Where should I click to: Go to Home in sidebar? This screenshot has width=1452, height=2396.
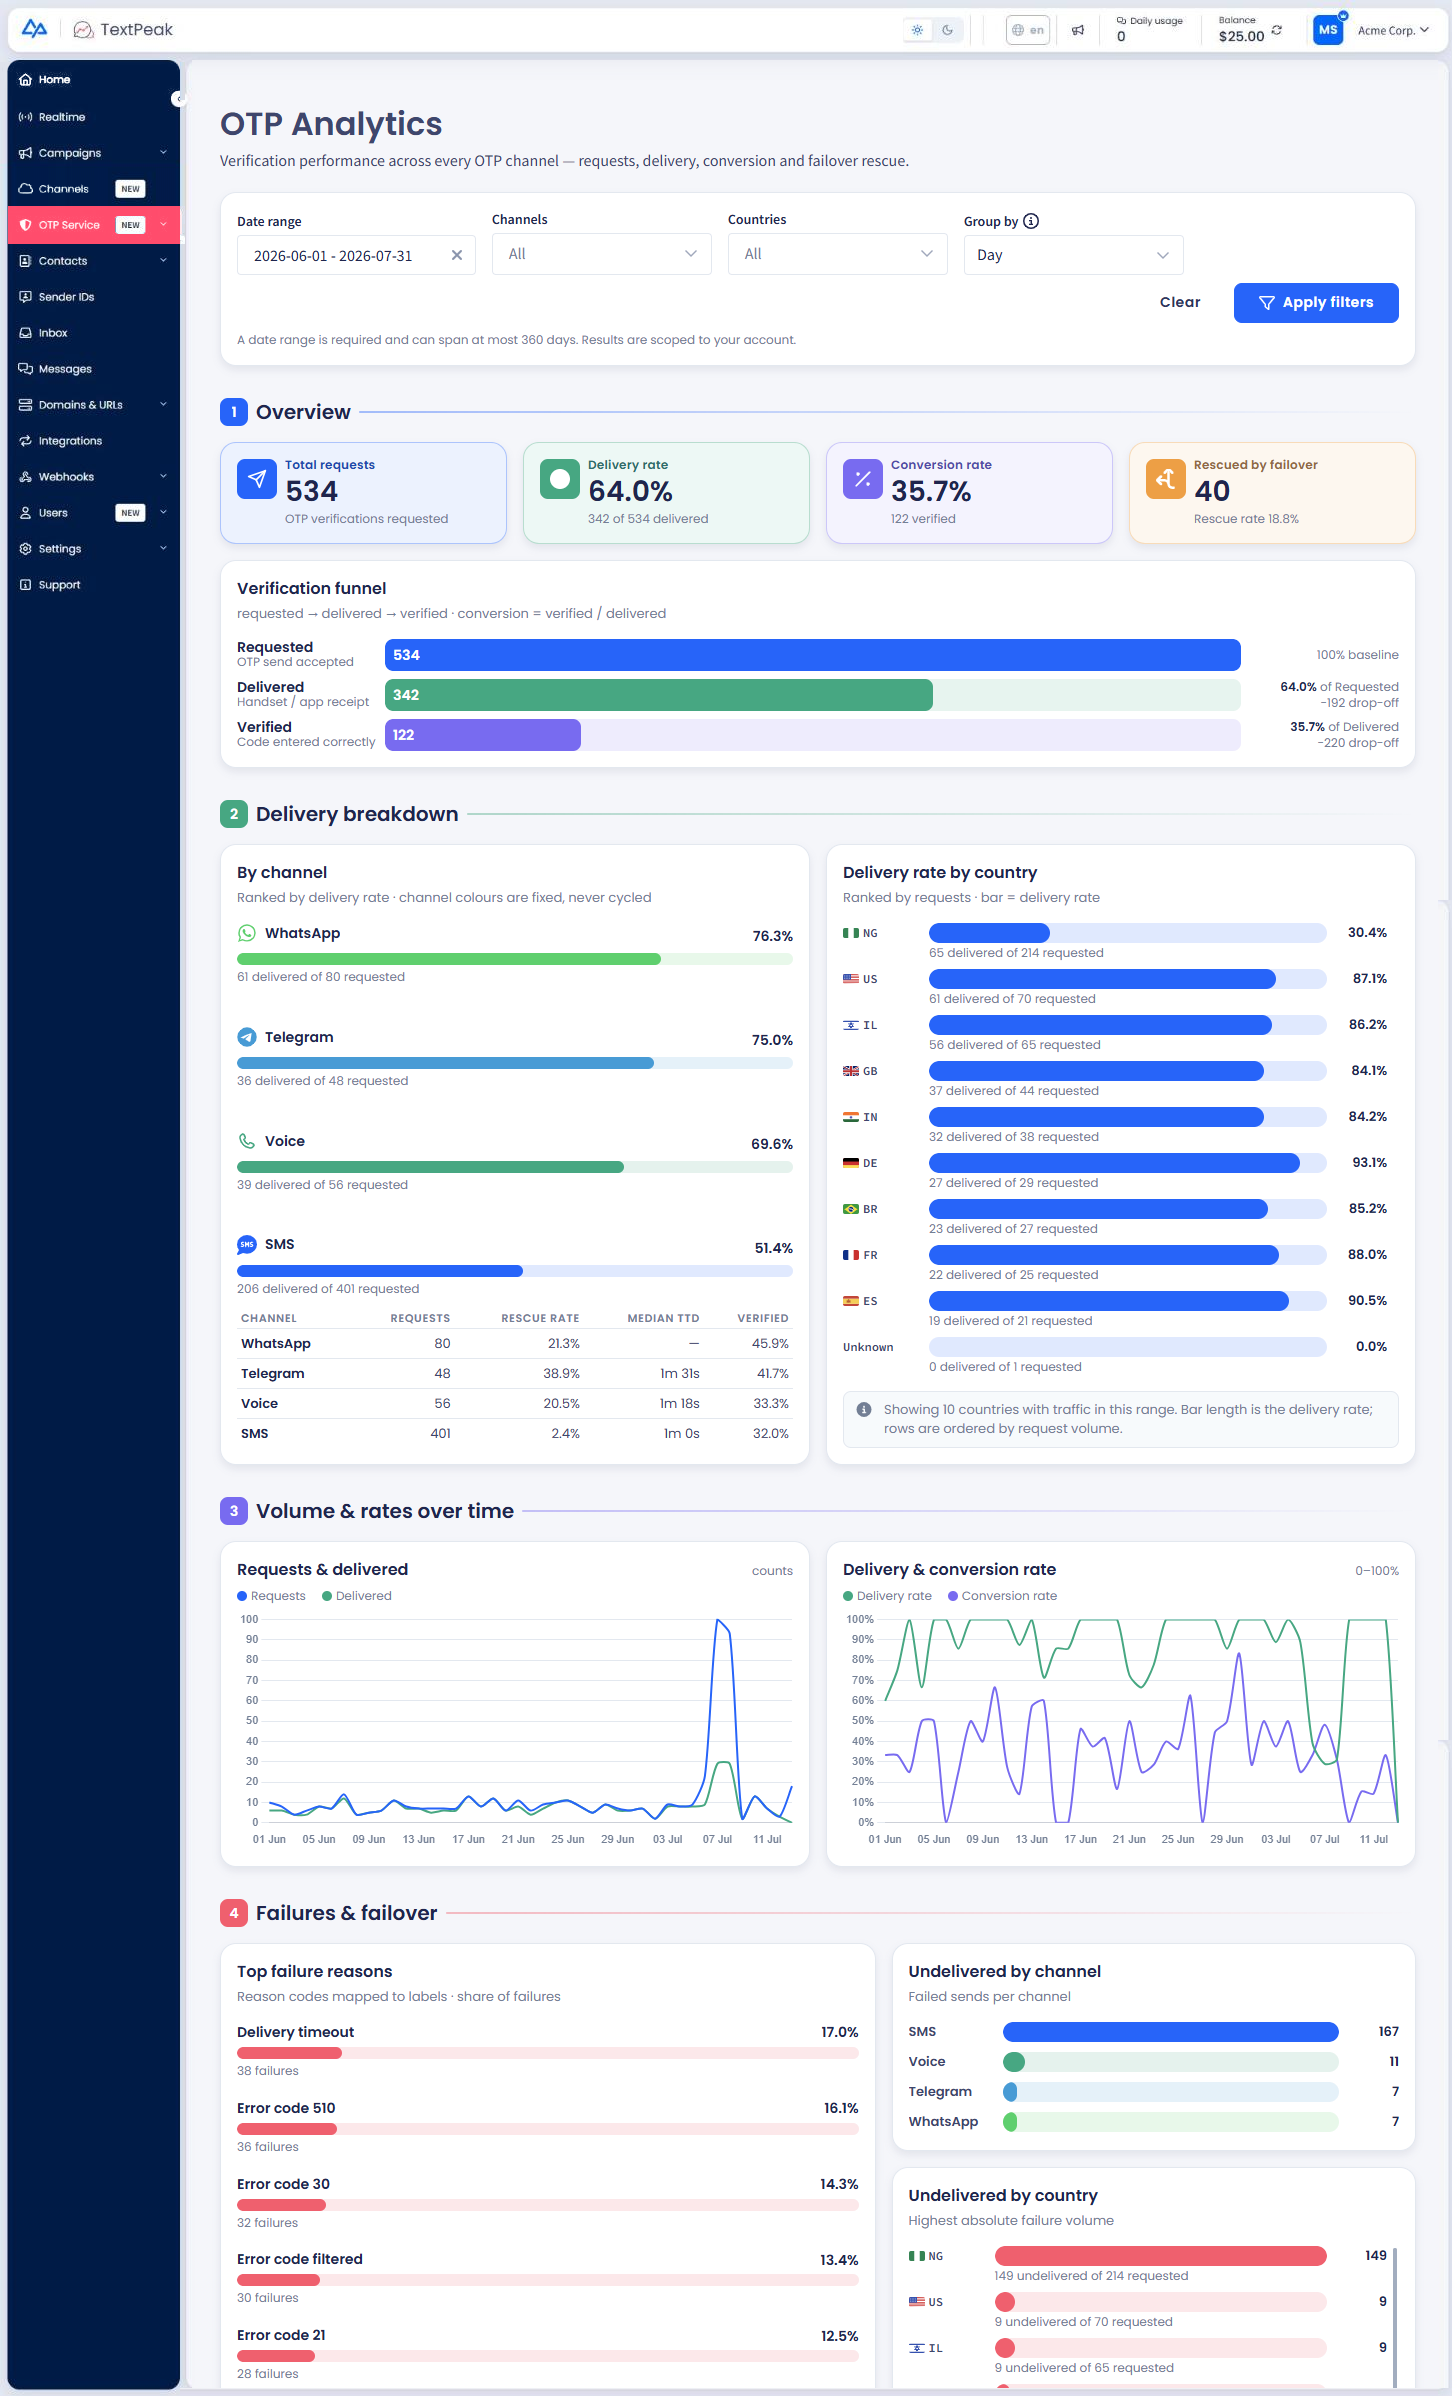click(94, 80)
